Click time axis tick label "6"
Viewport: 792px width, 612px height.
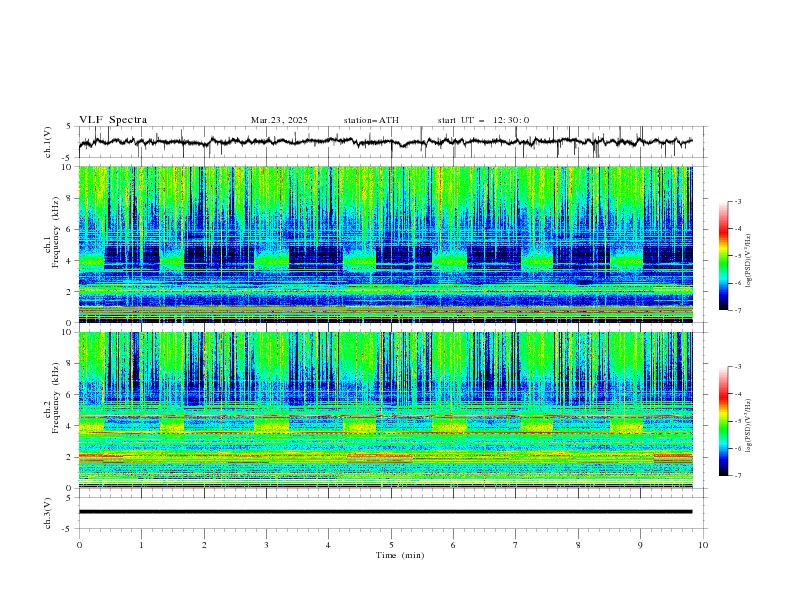(x=453, y=545)
